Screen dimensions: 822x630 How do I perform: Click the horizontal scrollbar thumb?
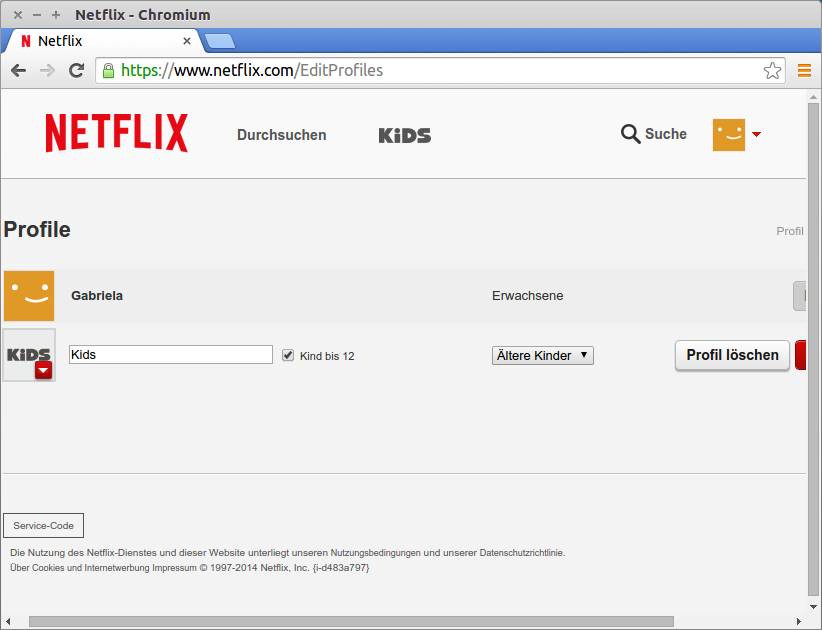point(351,622)
